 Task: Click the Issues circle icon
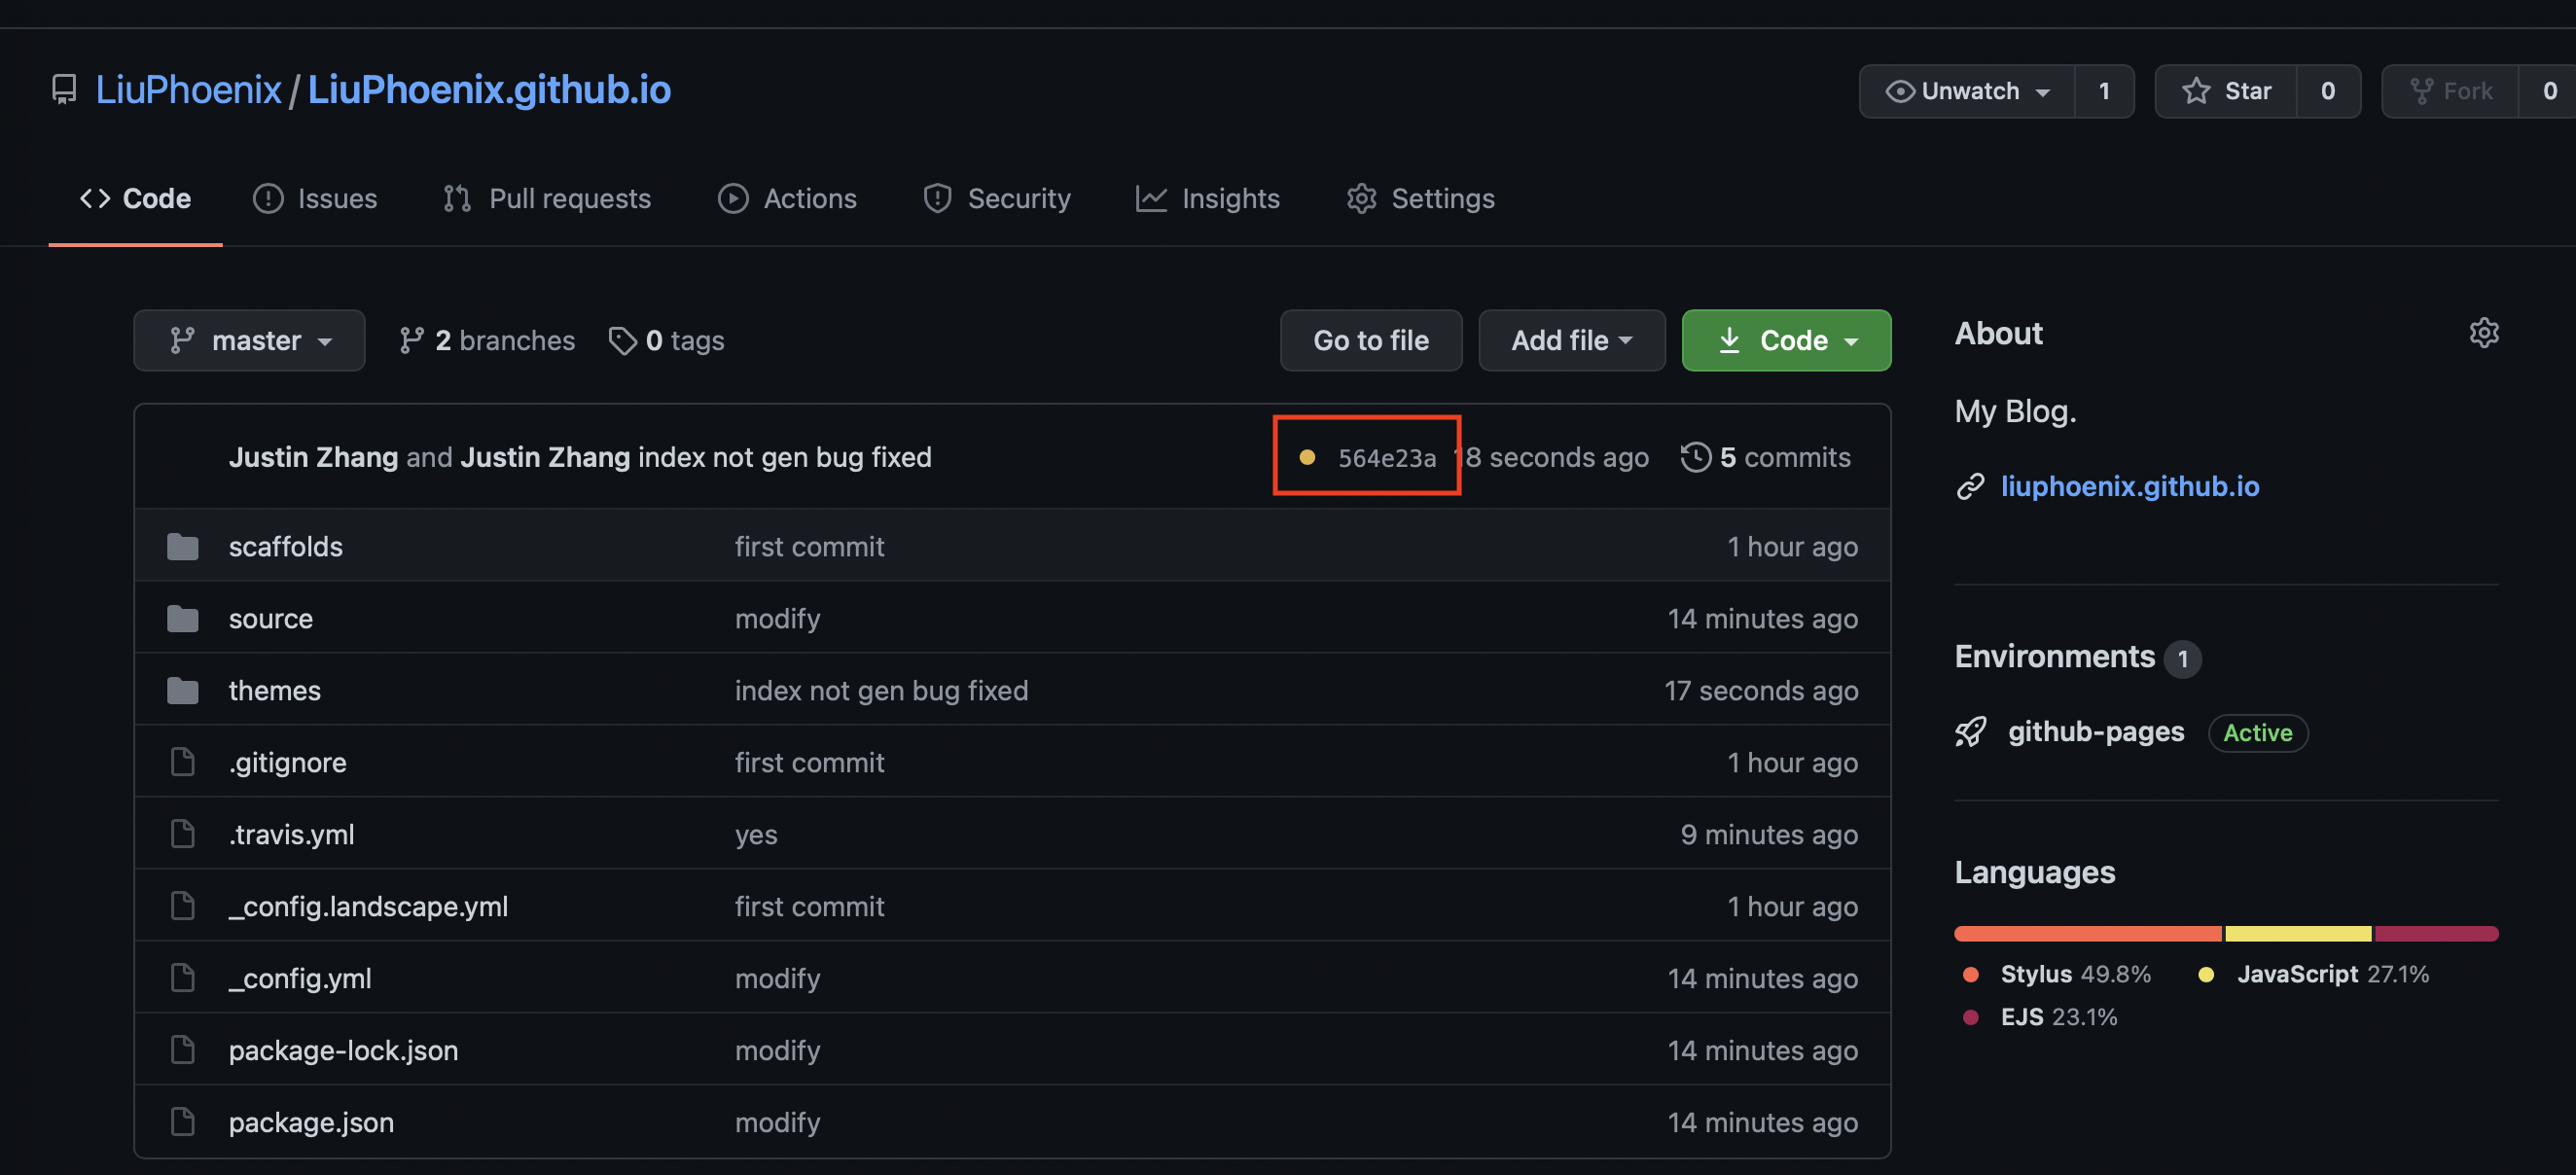click(x=268, y=198)
